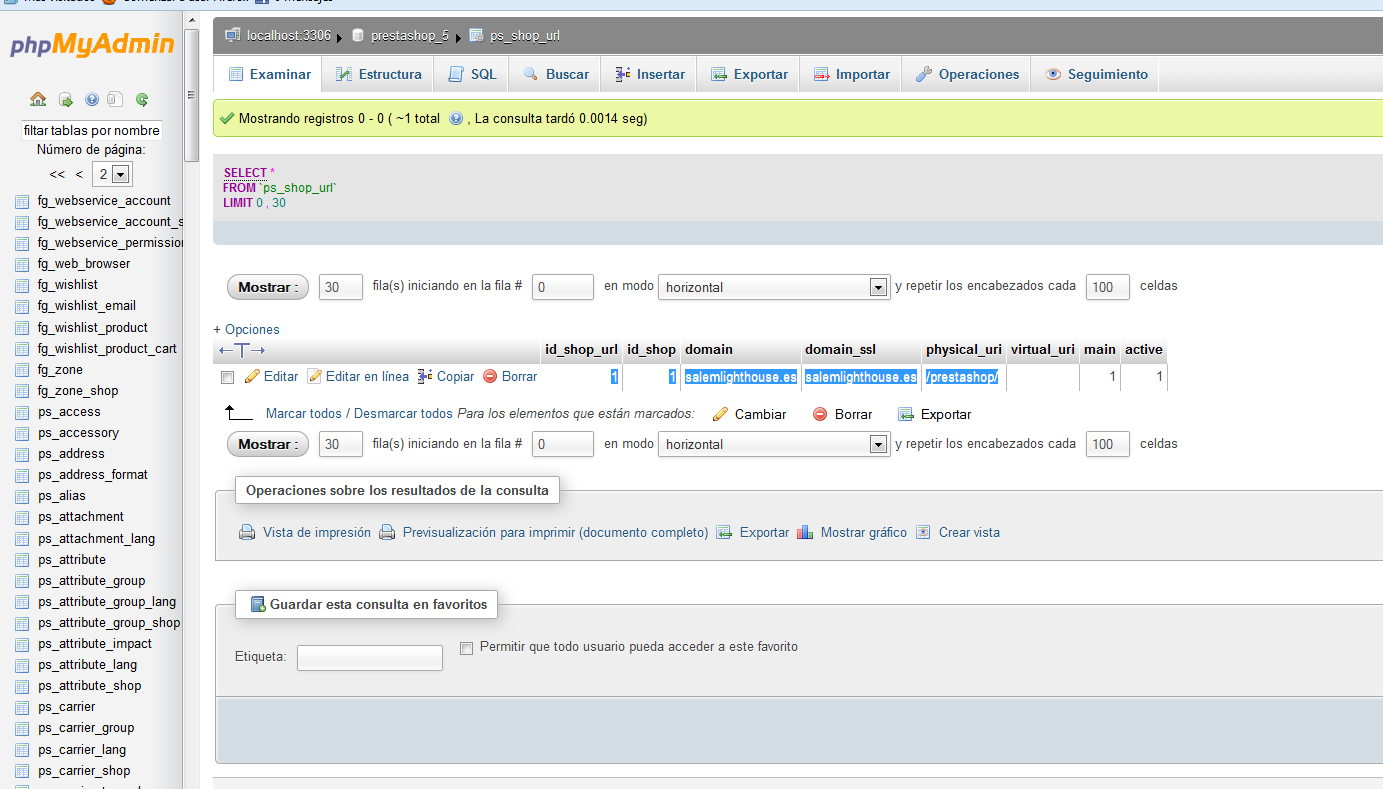The width and height of the screenshot is (1383, 789).
Task: Click the pencil icon for Editar row action
Action: click(x=252, y=376)
